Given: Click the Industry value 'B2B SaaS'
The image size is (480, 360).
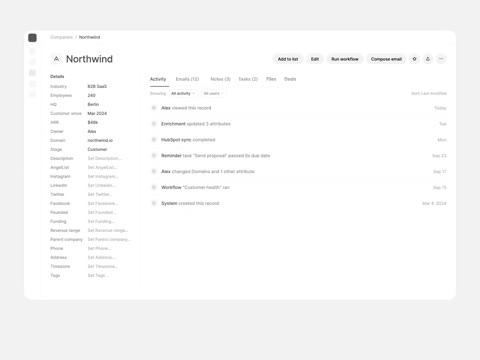Looking at the screenshot, I should tap(97, 86).
